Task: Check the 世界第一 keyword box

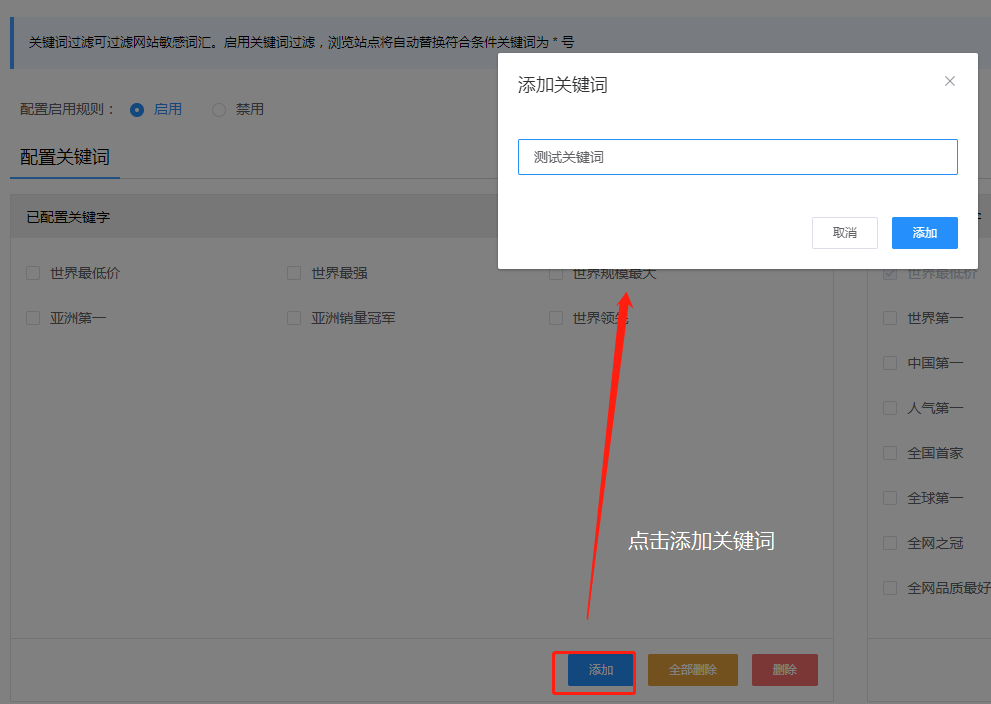Action: pos(890,318)
